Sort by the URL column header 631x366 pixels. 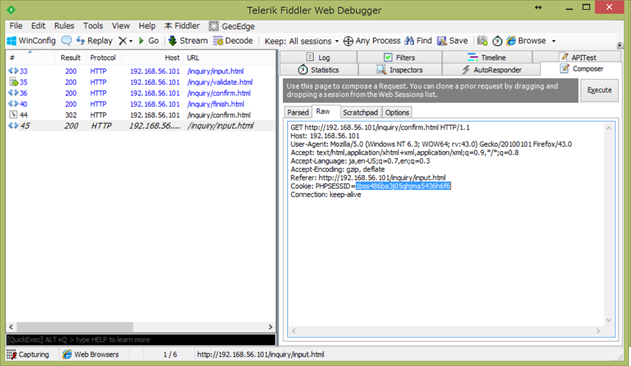pos(229,58)
